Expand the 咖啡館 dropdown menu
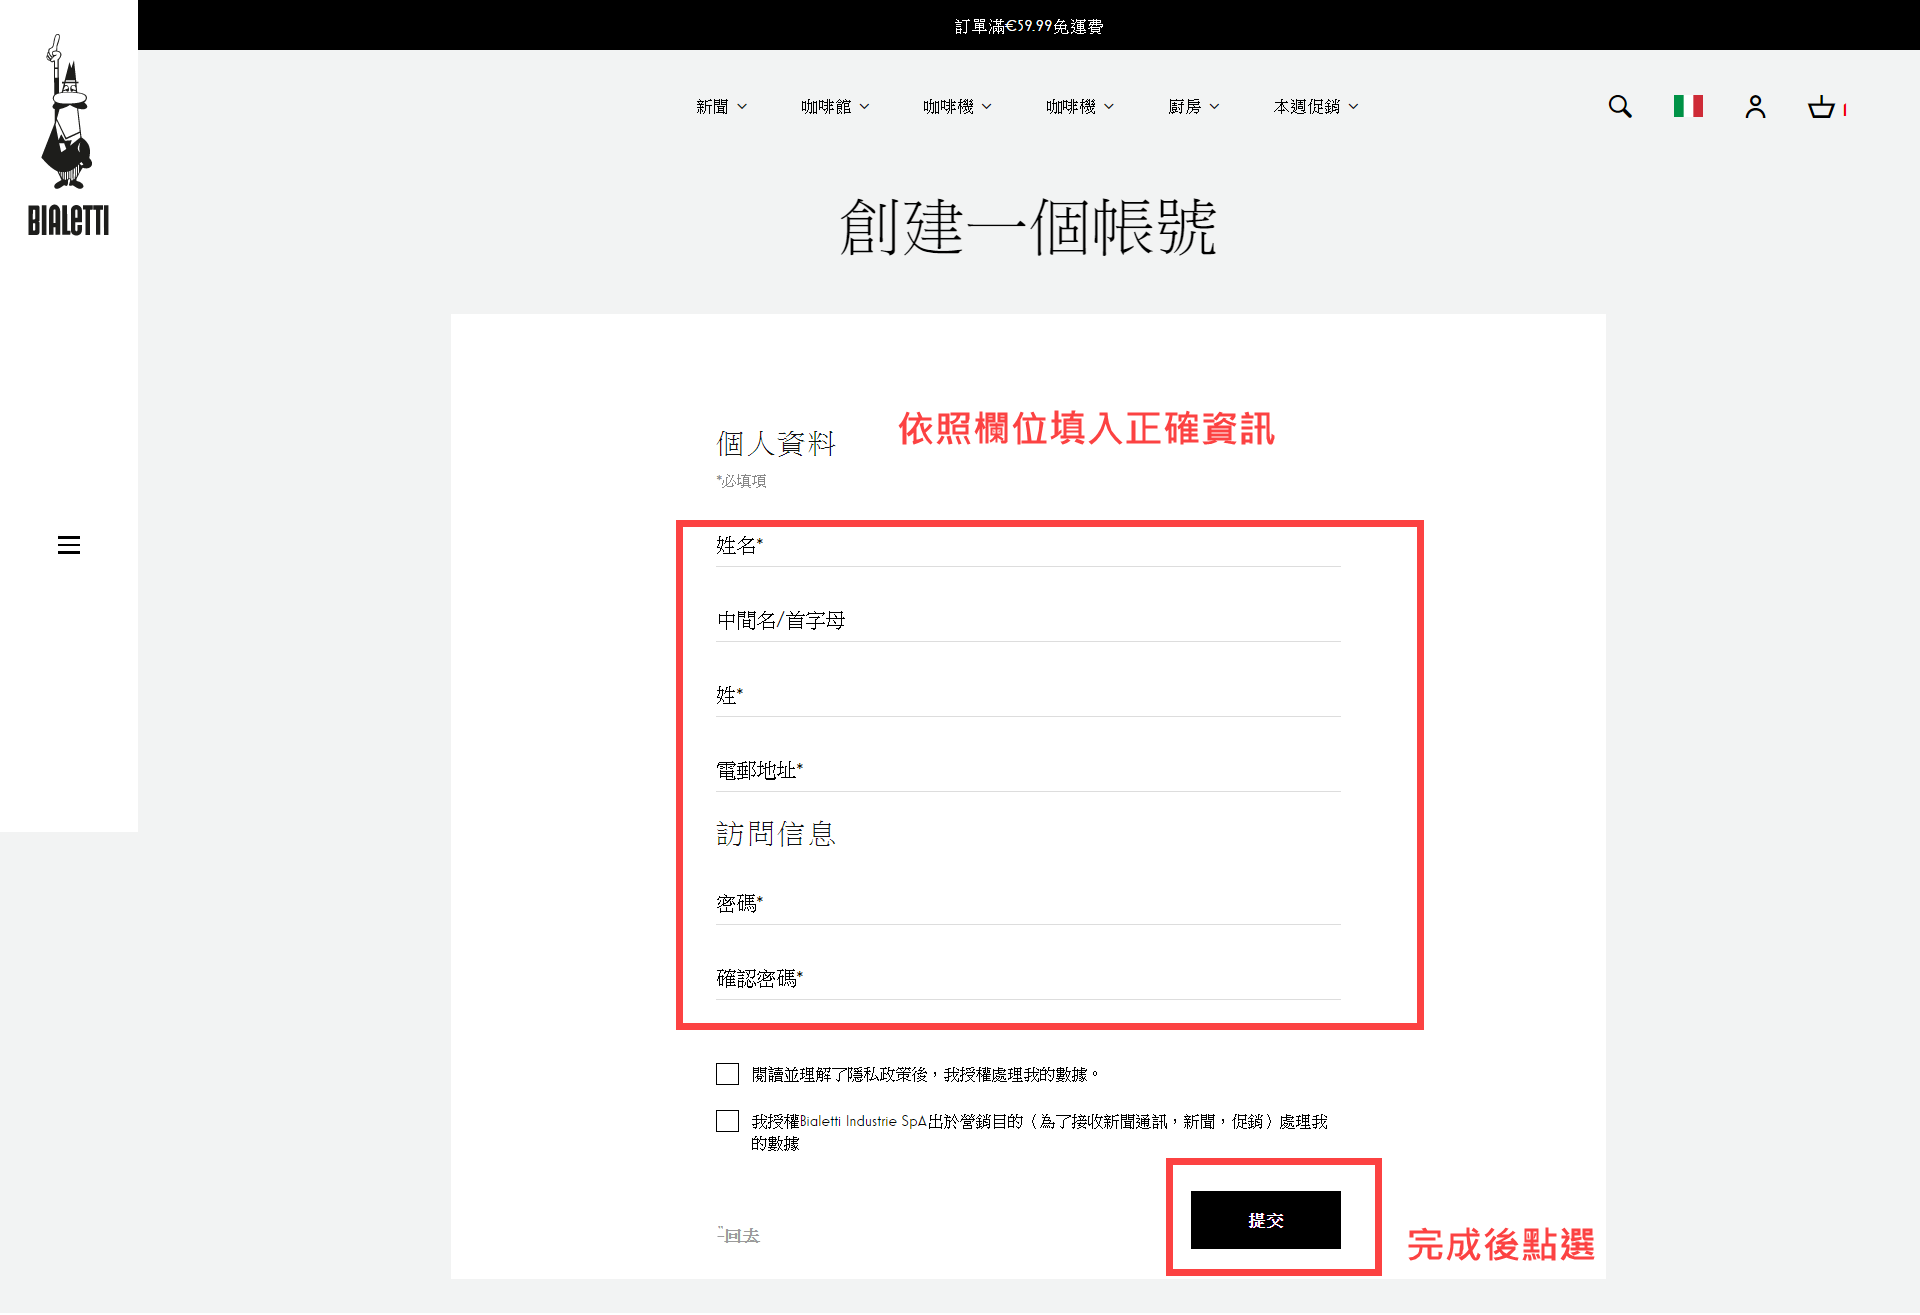Viewport: 1920px width, 1315px height. click(x=835, y=107)
